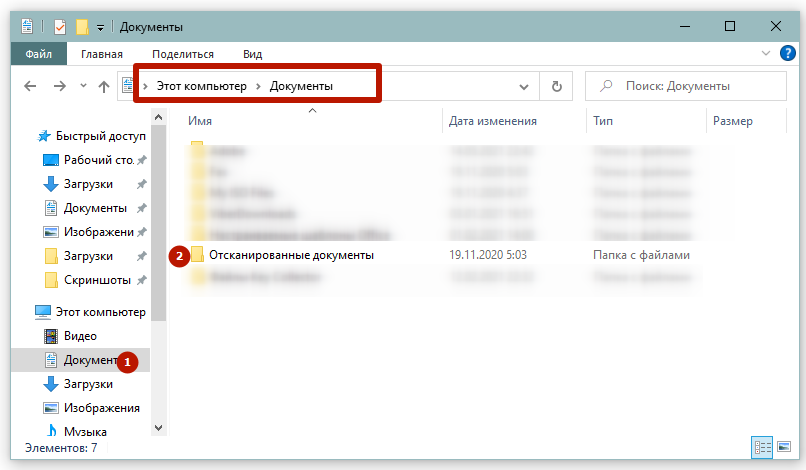The height and width of the screenshot is (470, 806).
Task: Go forward with the right arrow
Action: 60,86
